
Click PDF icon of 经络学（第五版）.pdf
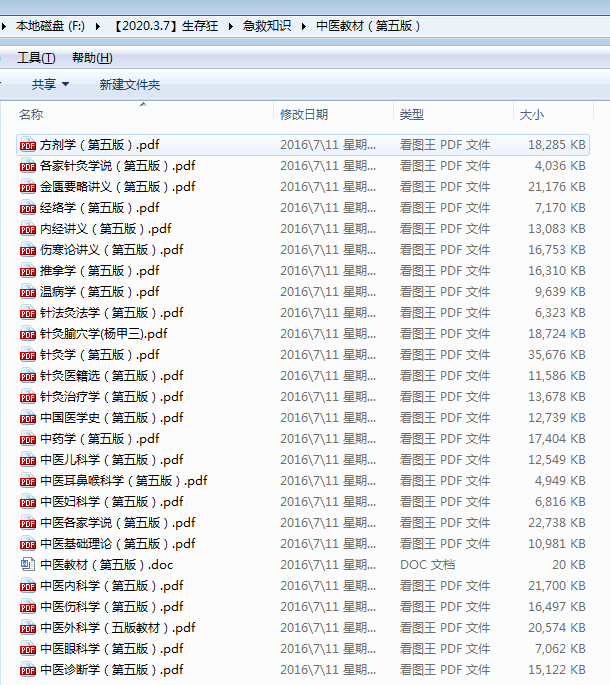[28, 208]
